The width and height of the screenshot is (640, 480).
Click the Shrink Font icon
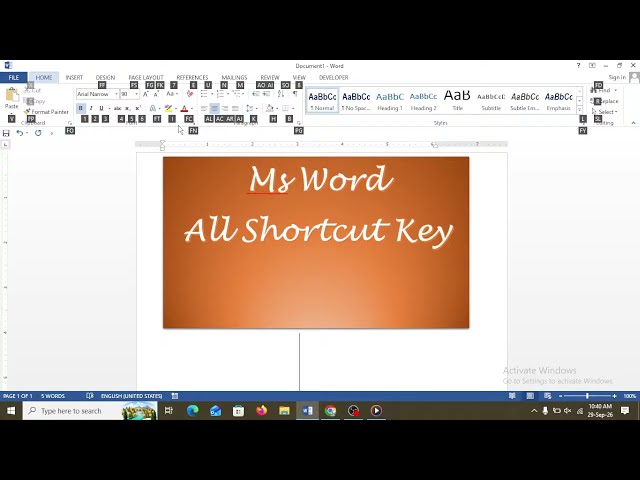pyautogui.click(x=156, y=94)
